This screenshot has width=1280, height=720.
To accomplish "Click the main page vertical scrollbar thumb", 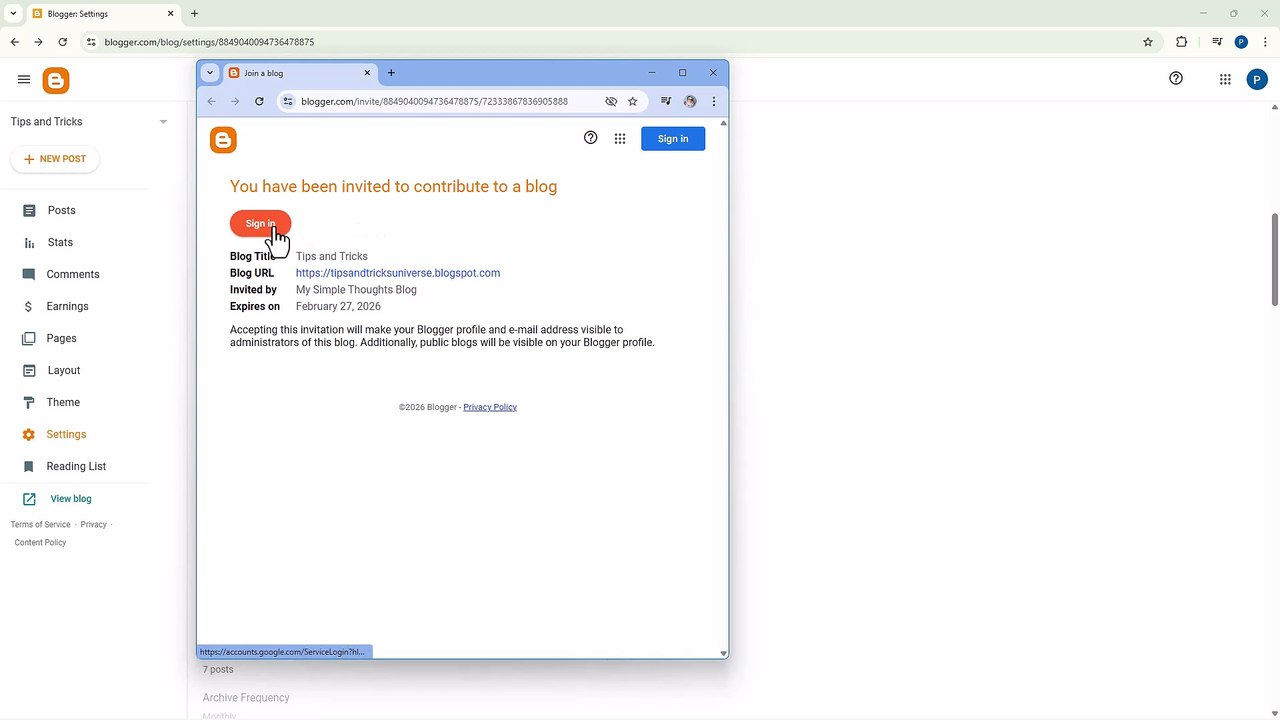I will [x=1274, y=259].
